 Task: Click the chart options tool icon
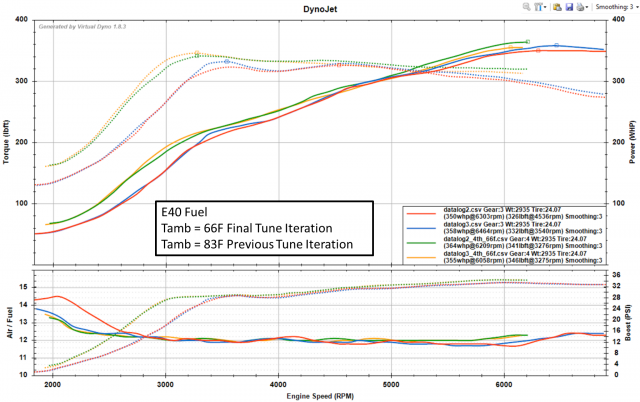point(538,7)
